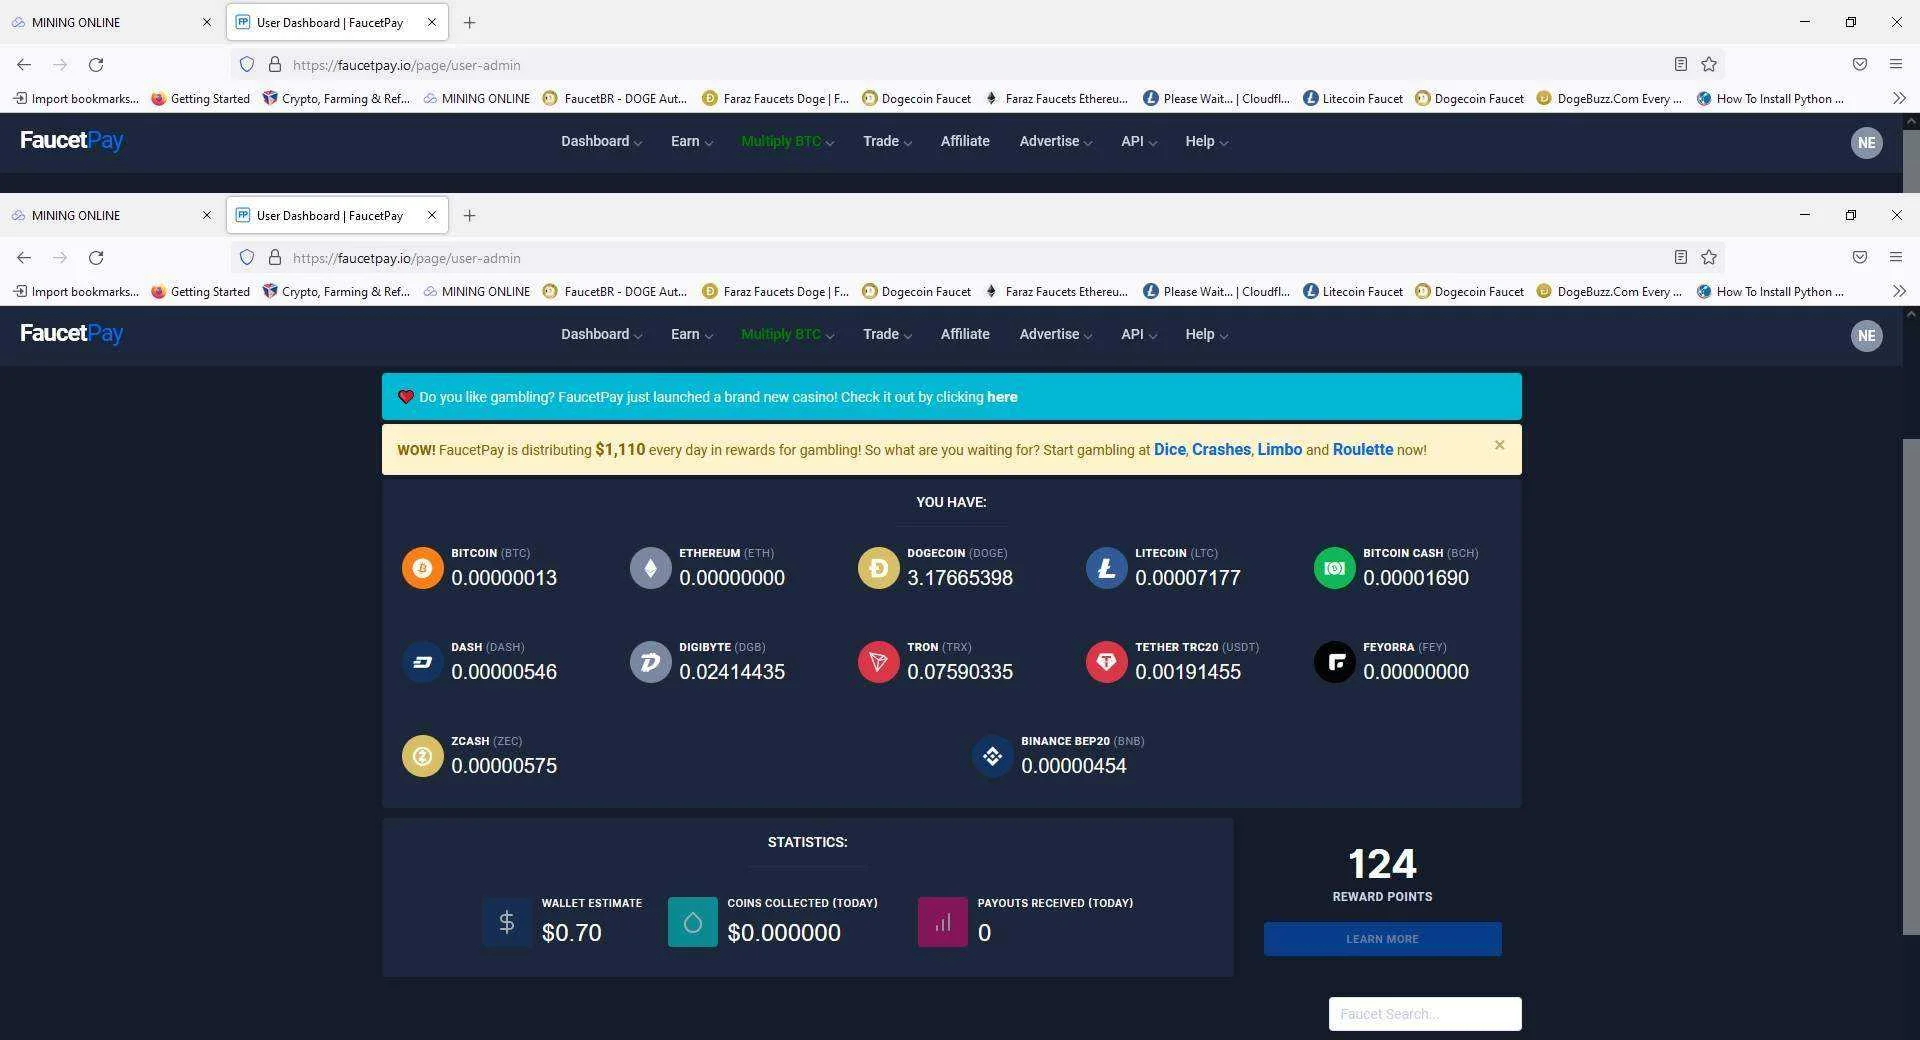
Task: Expand Help dropdown in lower FaucetPay navbar
Action: (x=1206, y=335)
